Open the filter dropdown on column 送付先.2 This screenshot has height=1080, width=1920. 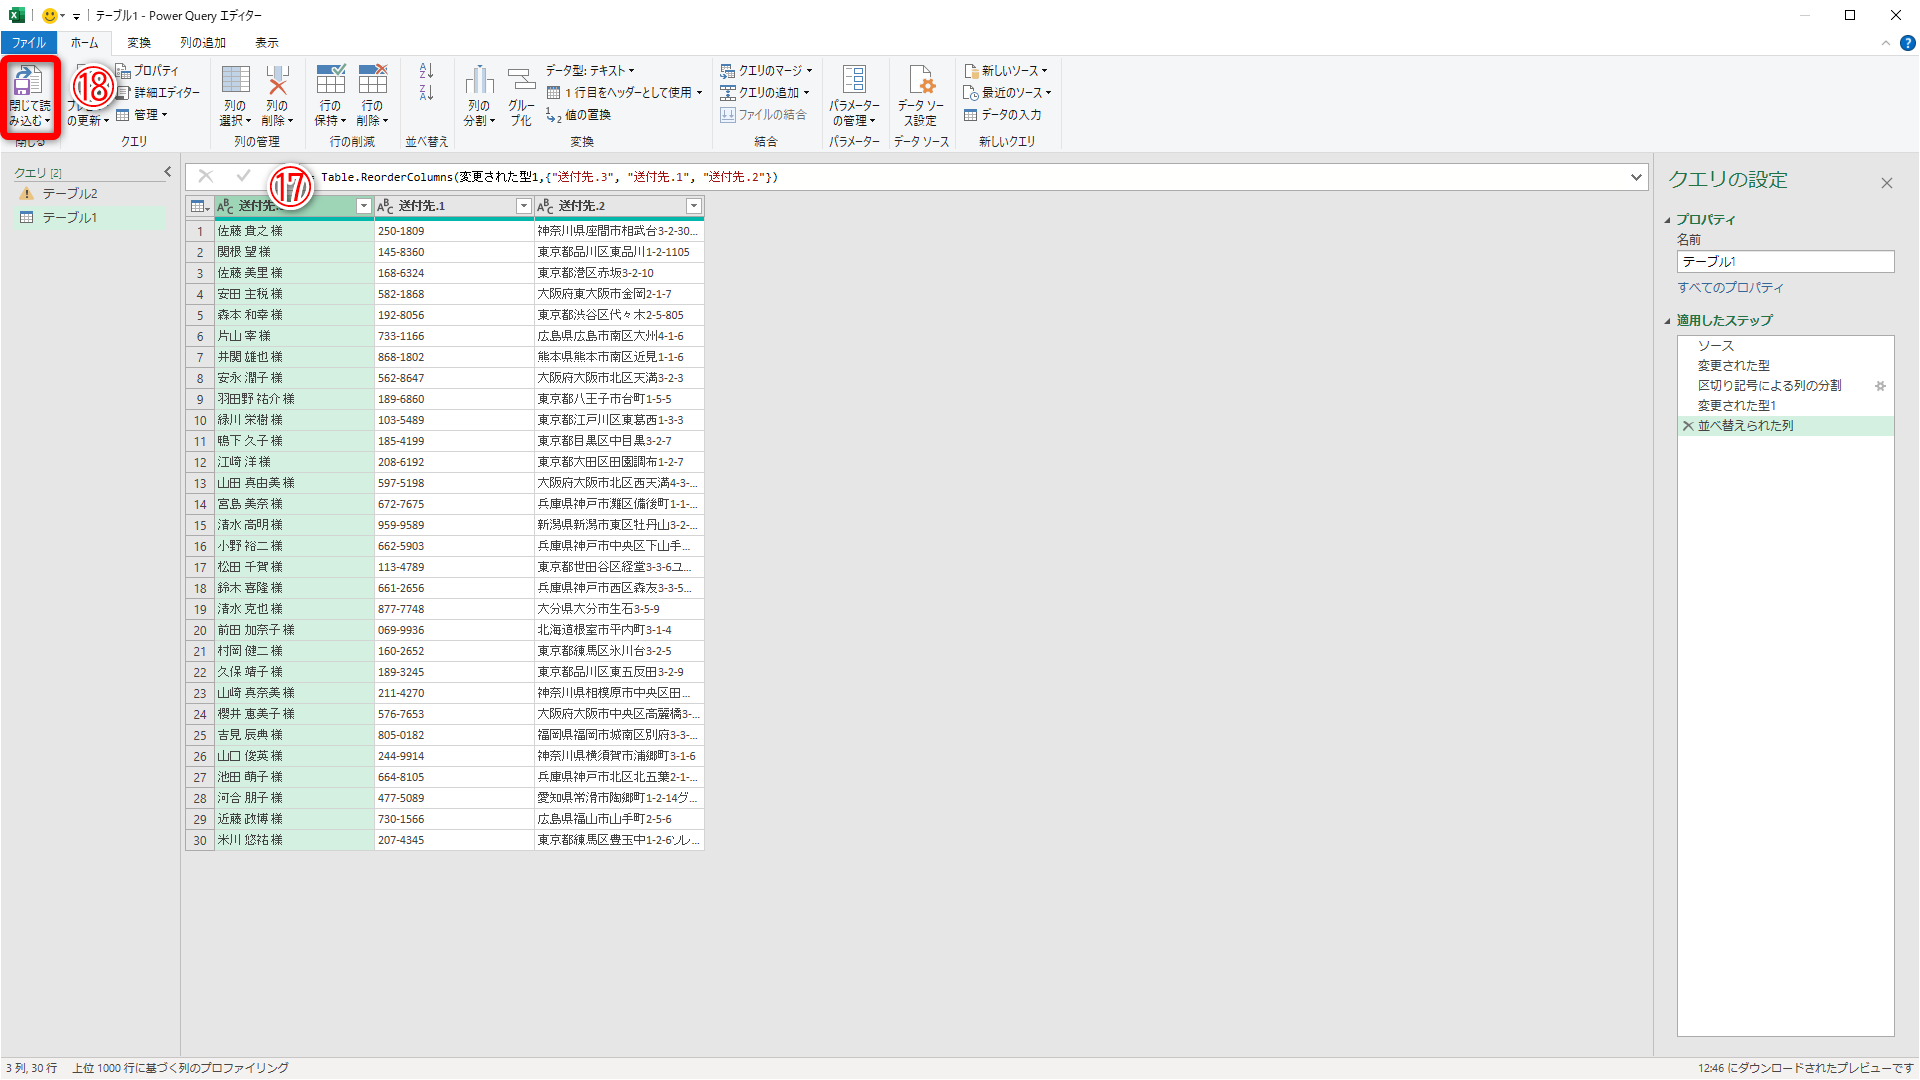693,206
